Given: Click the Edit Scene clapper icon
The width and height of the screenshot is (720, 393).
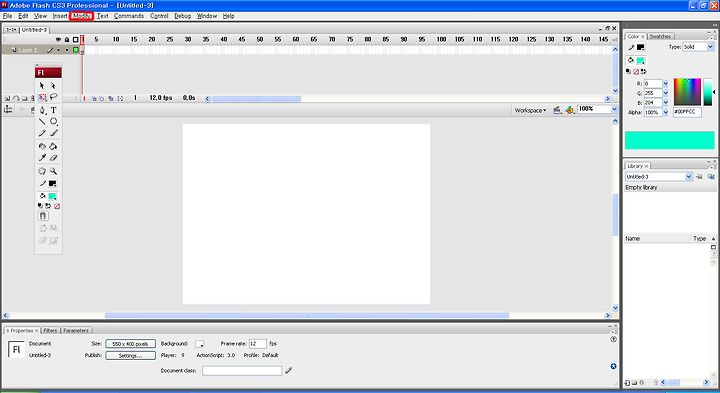Looking at the screenshot, I should pos(557,110).
